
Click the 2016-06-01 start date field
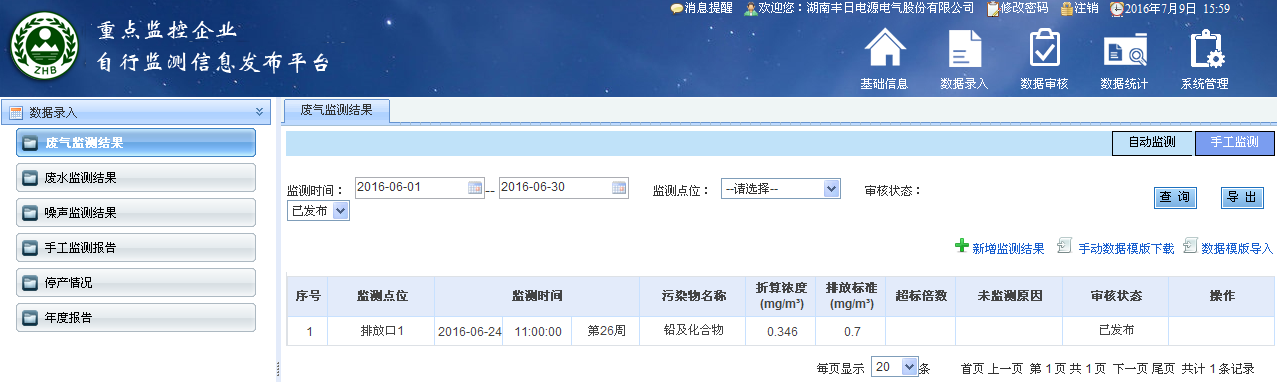coord(411,187)
